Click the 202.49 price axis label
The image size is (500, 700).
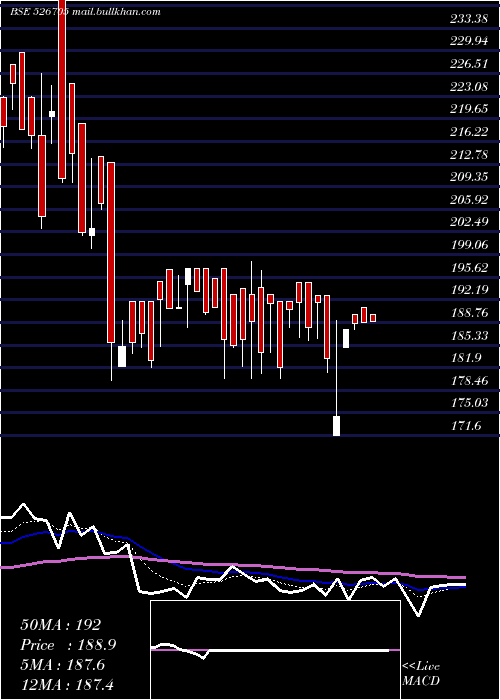click(470, 222)
